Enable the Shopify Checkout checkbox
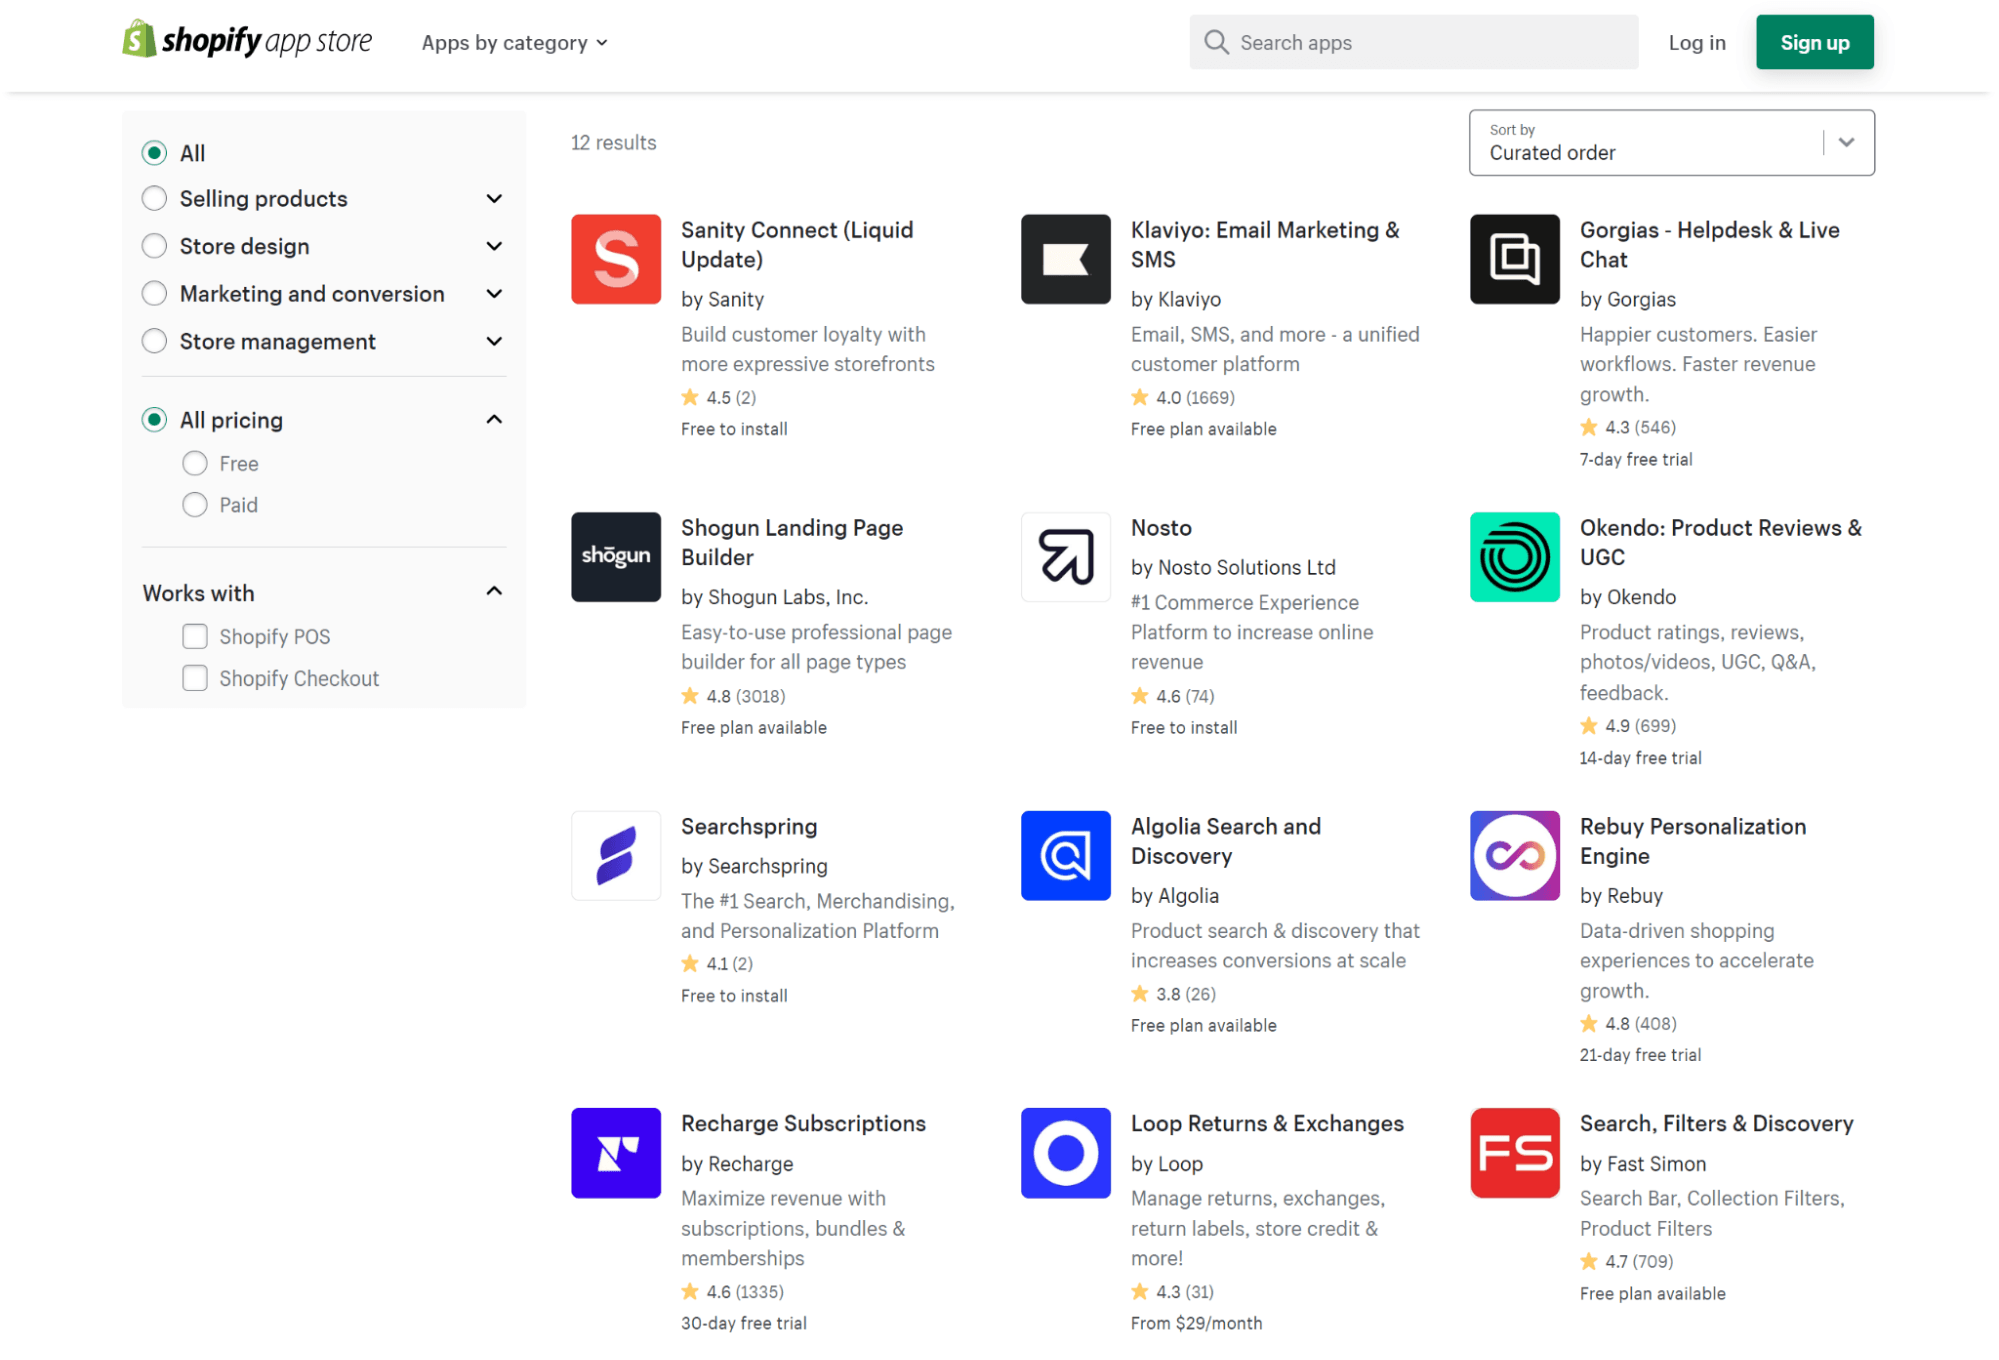The height and width of the screenshot is (1360, 1999). pos(195,678)
